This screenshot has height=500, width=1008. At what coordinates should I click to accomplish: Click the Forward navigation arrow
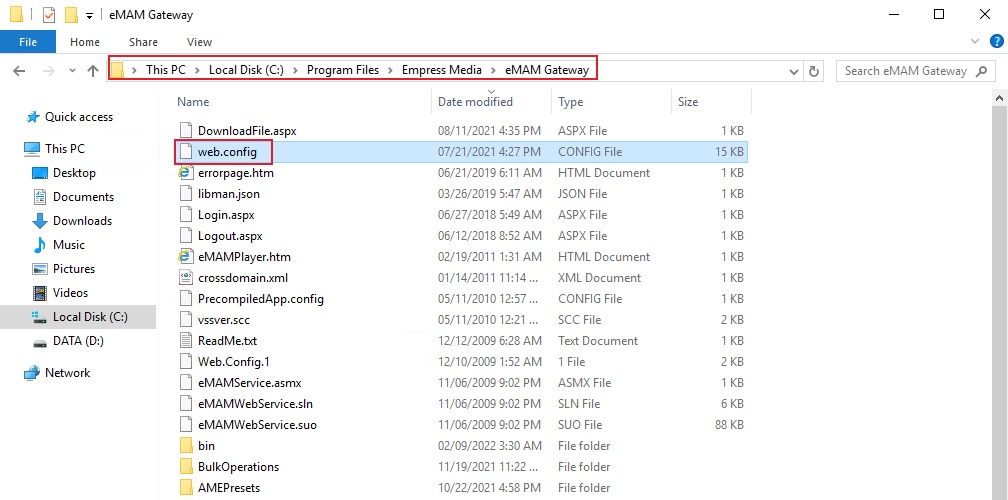point(49,71)
